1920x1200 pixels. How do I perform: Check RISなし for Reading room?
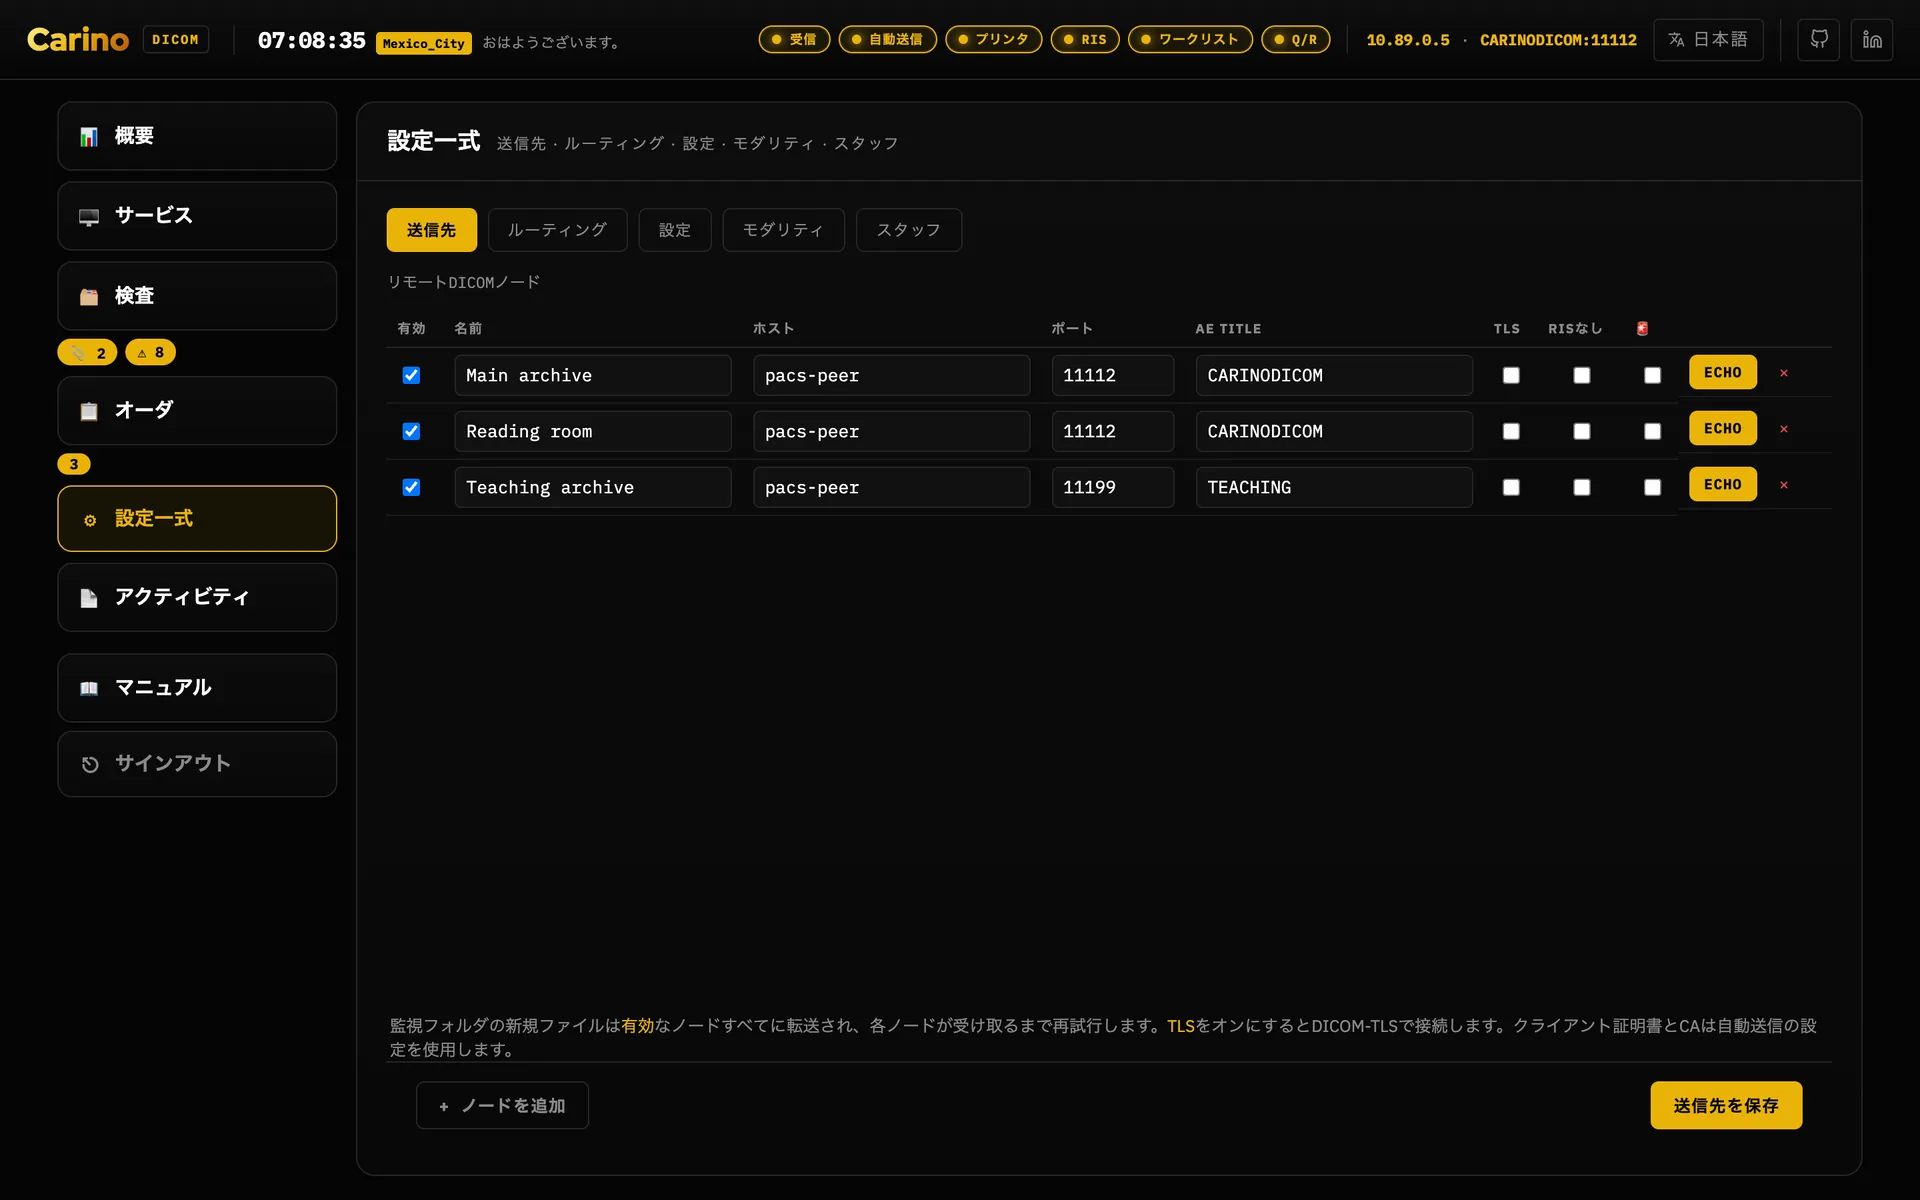click(x=1581, y=431)
